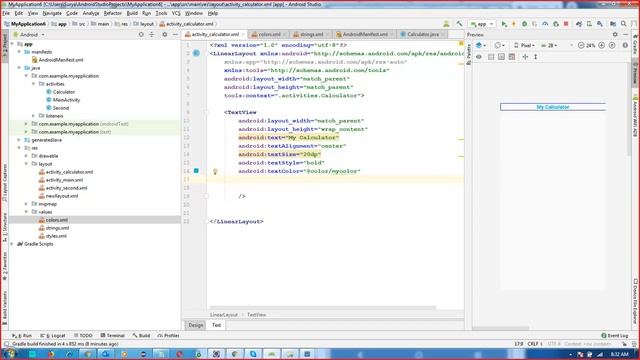Click Firefox icon in the taskbar
Image resolution: width=640 pixels, height=360 pixels.
pos(51,354)
